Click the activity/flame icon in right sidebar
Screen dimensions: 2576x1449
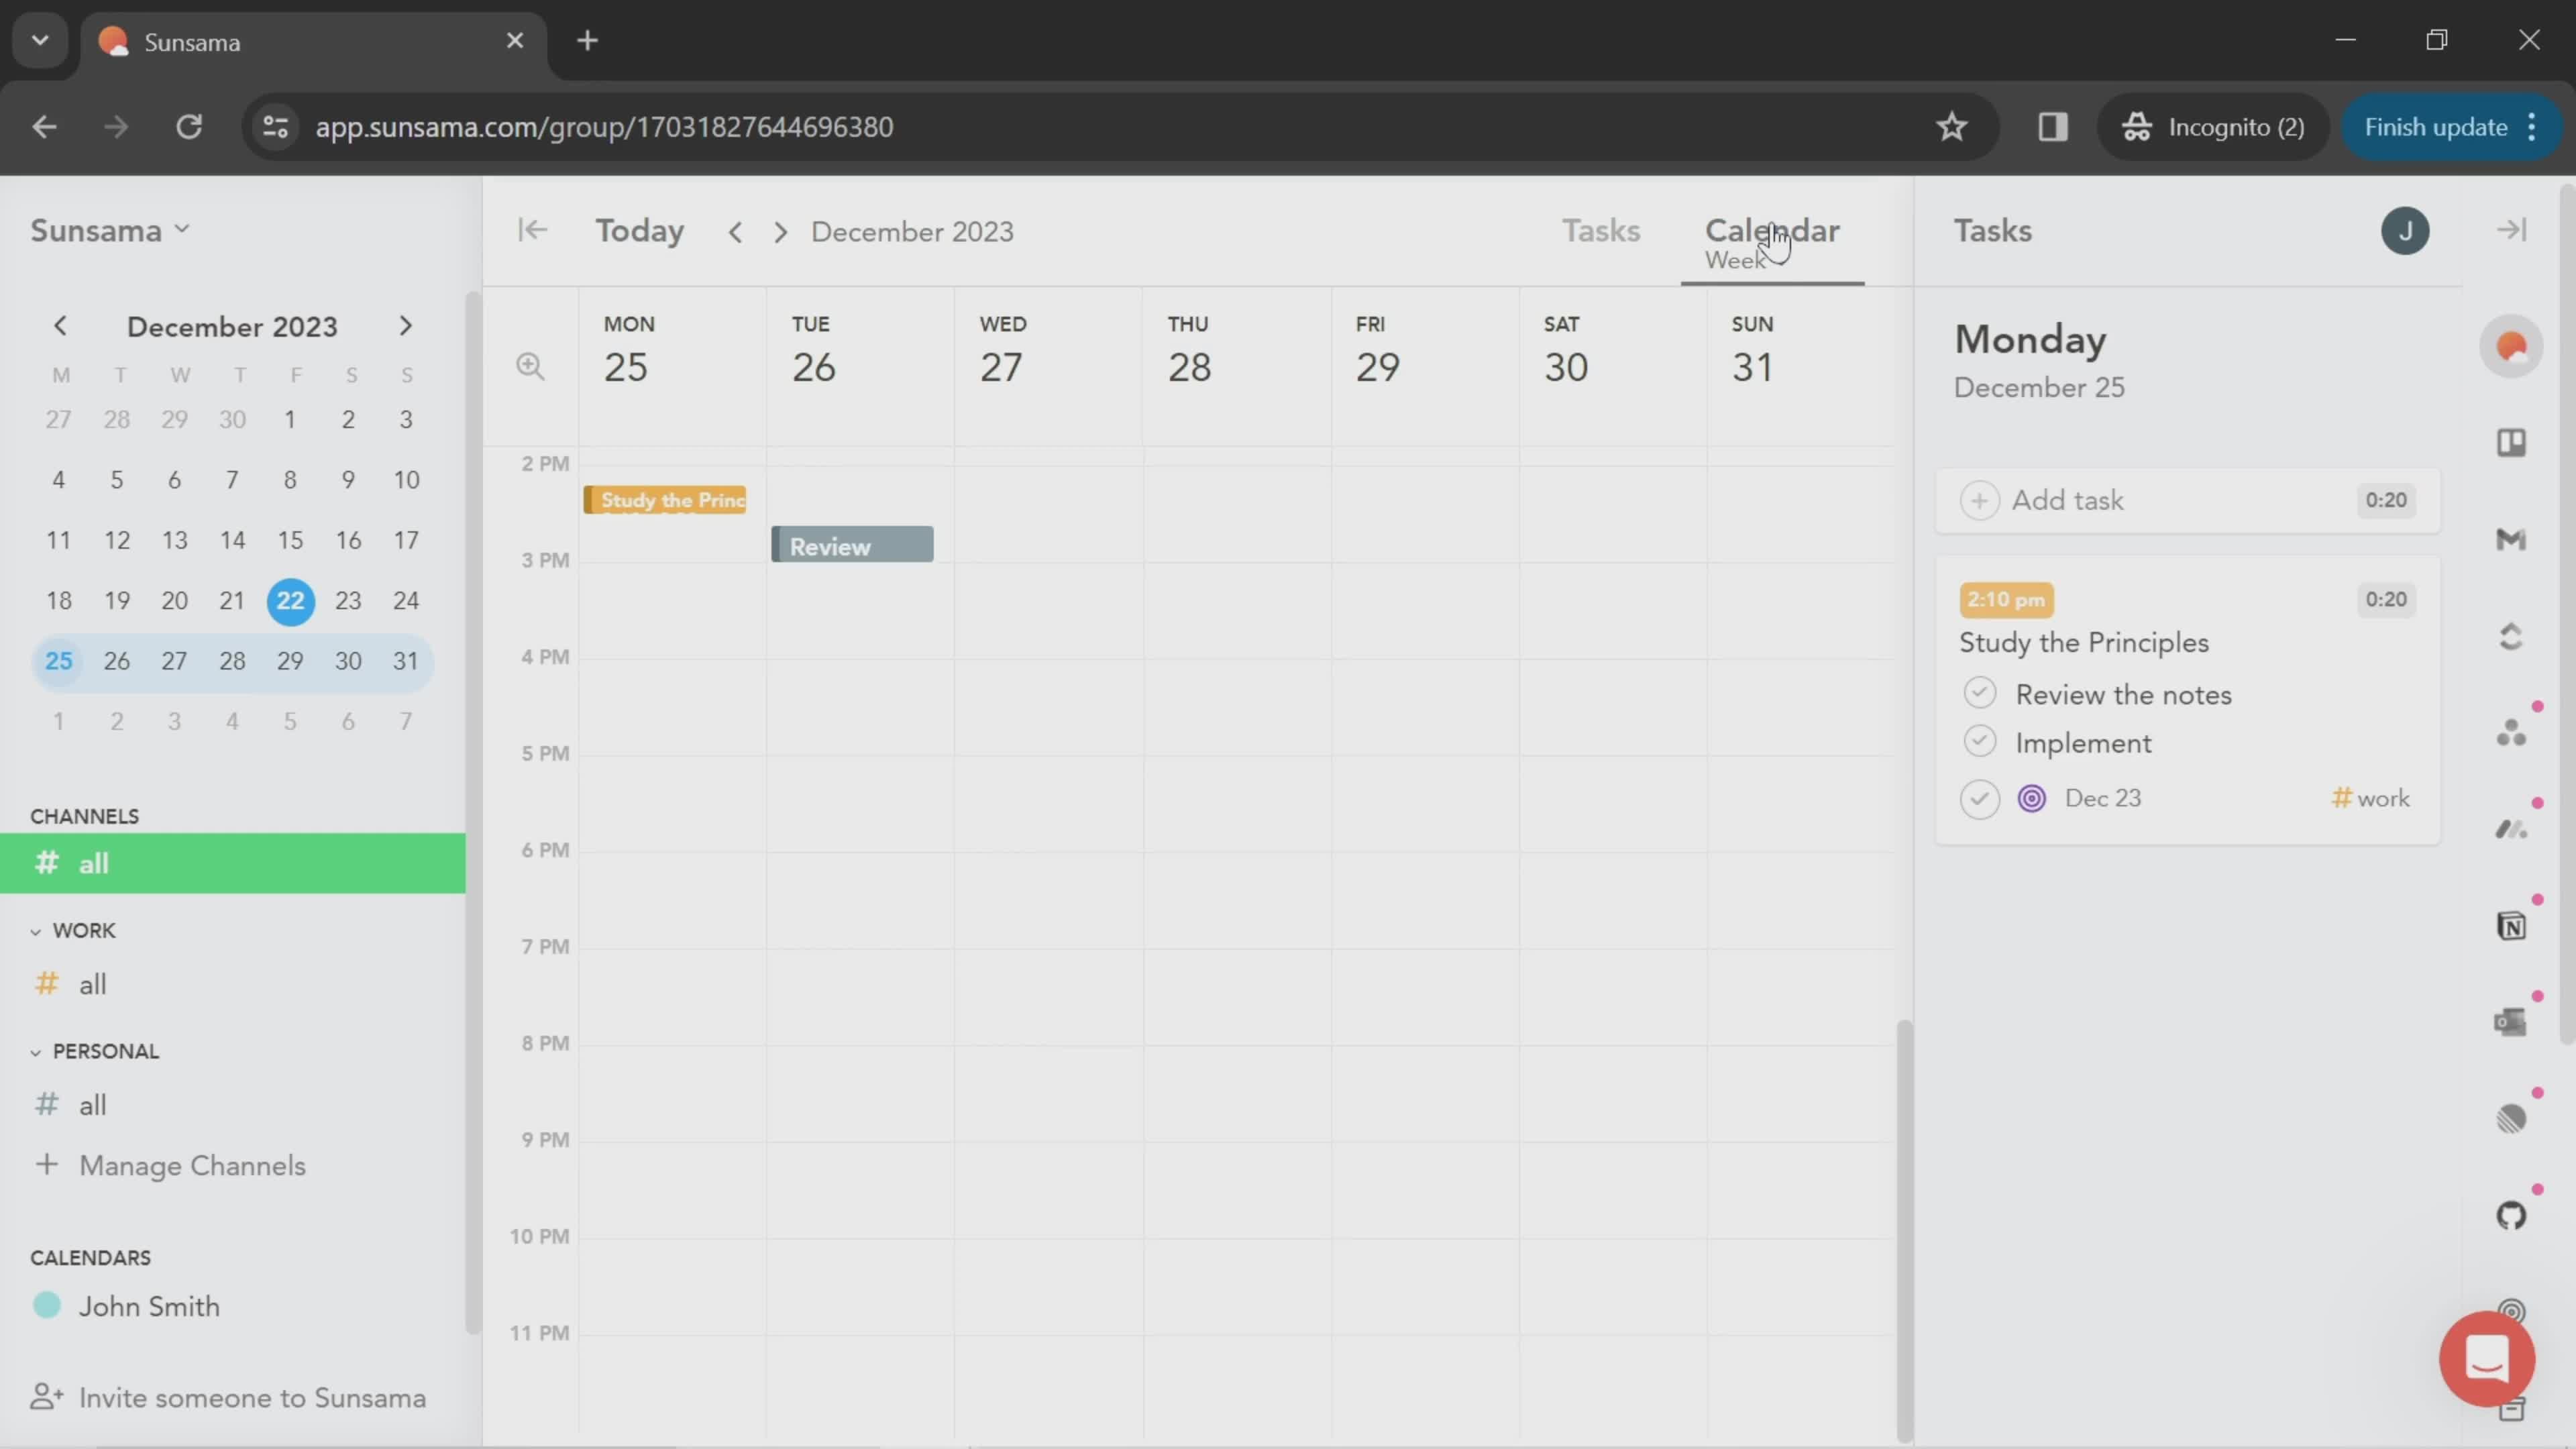click(x=2514, y=350)
